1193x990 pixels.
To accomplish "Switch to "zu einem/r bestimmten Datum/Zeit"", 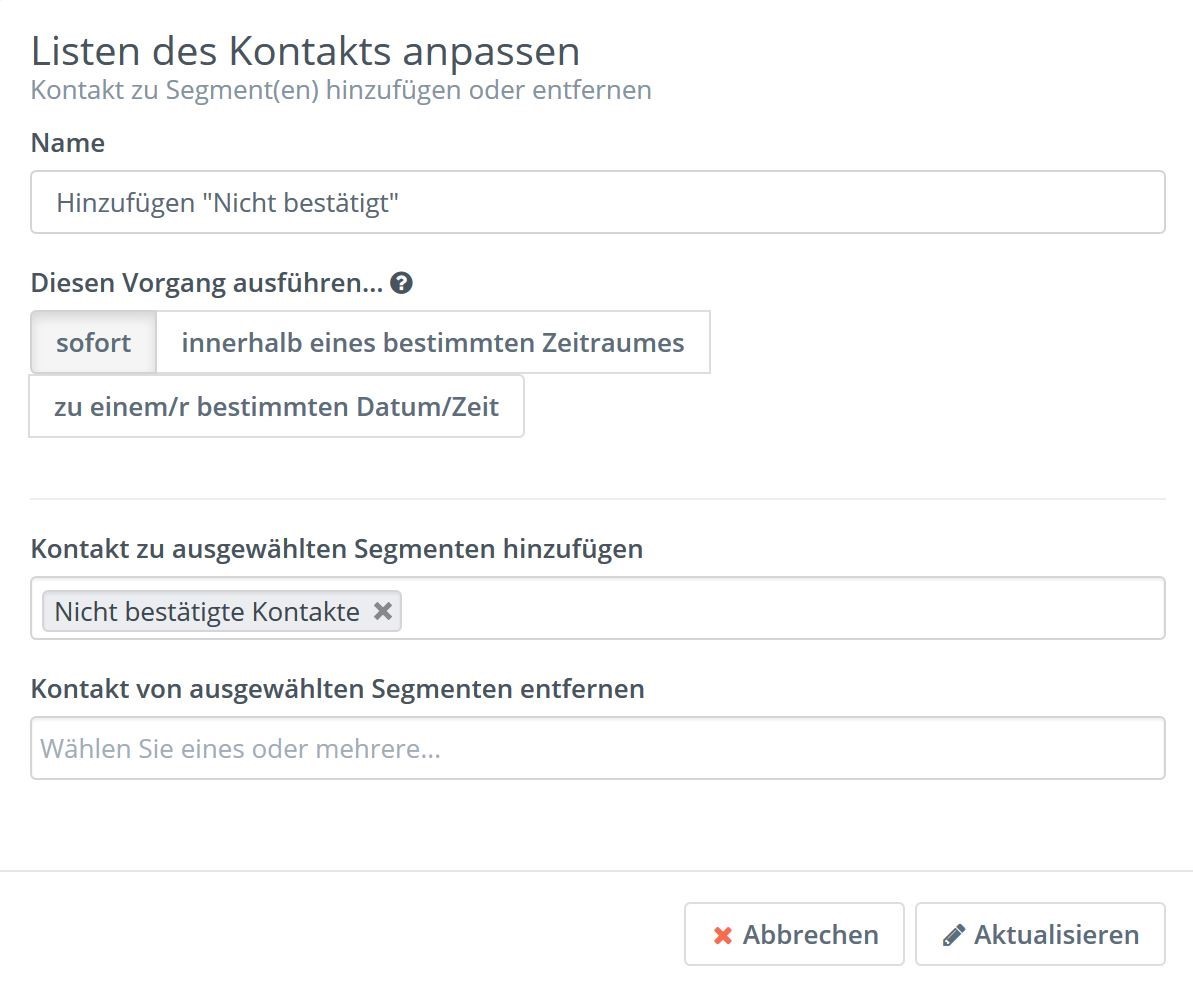I will (276, 407).
